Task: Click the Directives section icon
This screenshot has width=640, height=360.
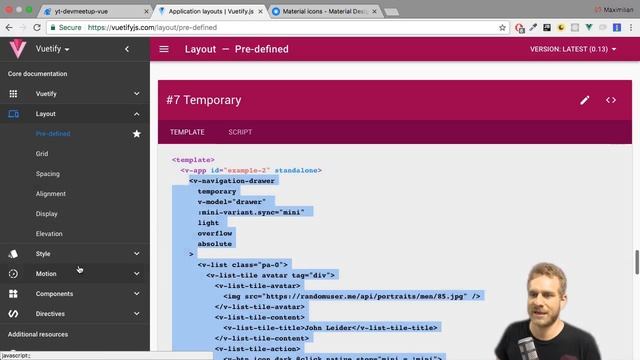Action: click(13, 314)
